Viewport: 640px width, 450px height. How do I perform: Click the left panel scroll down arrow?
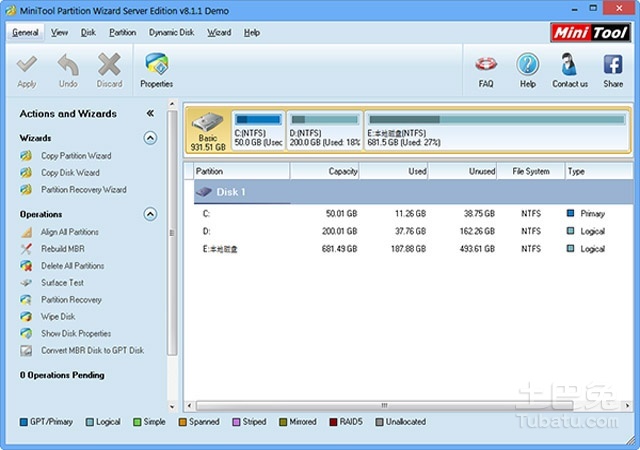(172, 407)
